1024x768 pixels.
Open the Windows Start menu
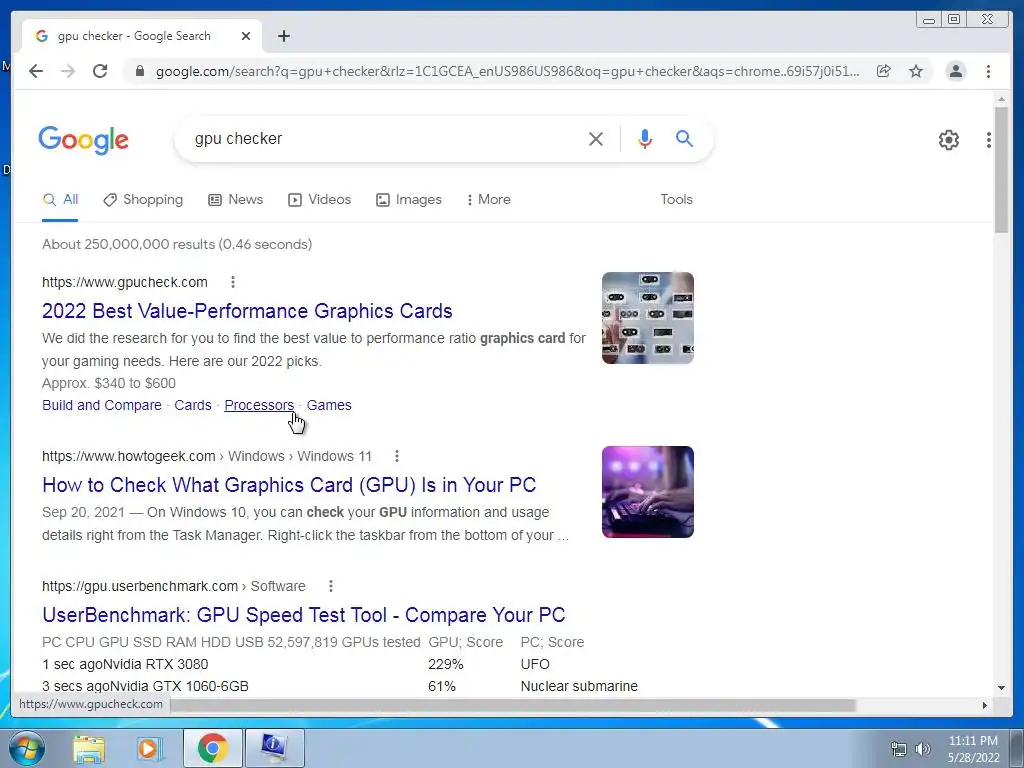pos(27,748)
